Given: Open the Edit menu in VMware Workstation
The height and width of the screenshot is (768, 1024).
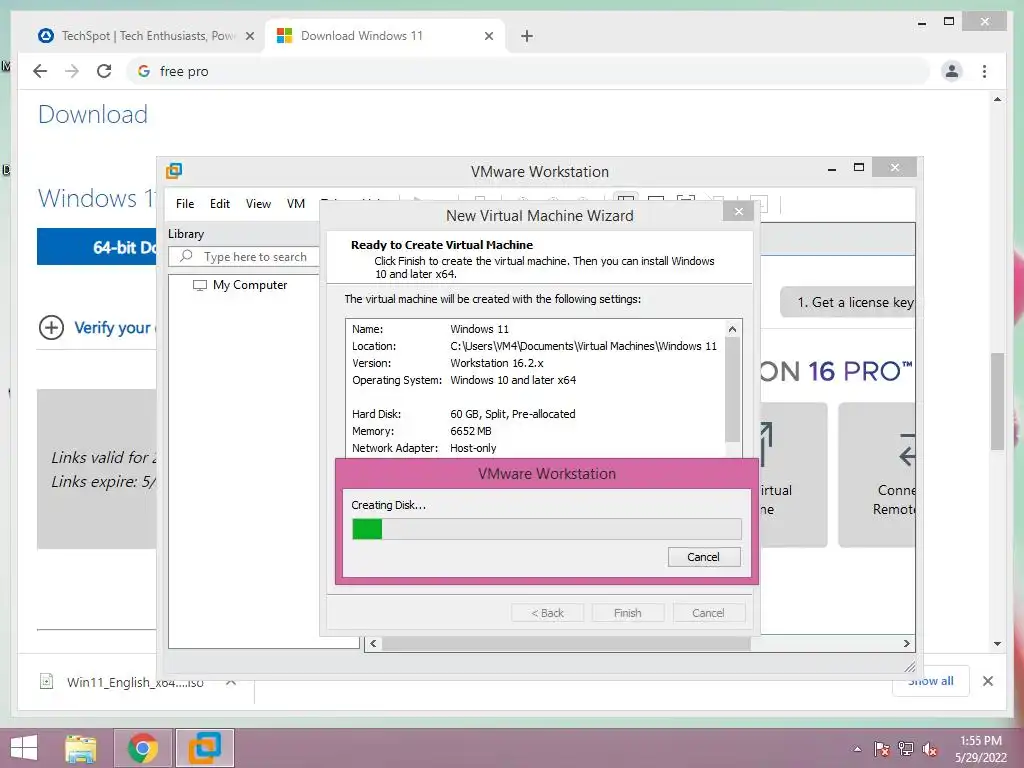Looking at the screenshot, I should (219, 204).
